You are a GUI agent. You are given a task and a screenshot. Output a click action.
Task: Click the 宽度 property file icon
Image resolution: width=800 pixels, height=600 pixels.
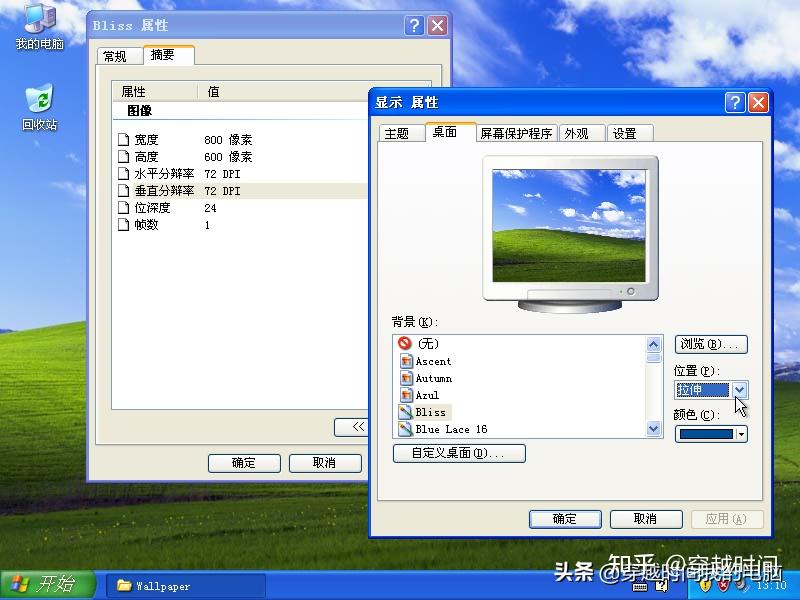(x=123, y=139)
